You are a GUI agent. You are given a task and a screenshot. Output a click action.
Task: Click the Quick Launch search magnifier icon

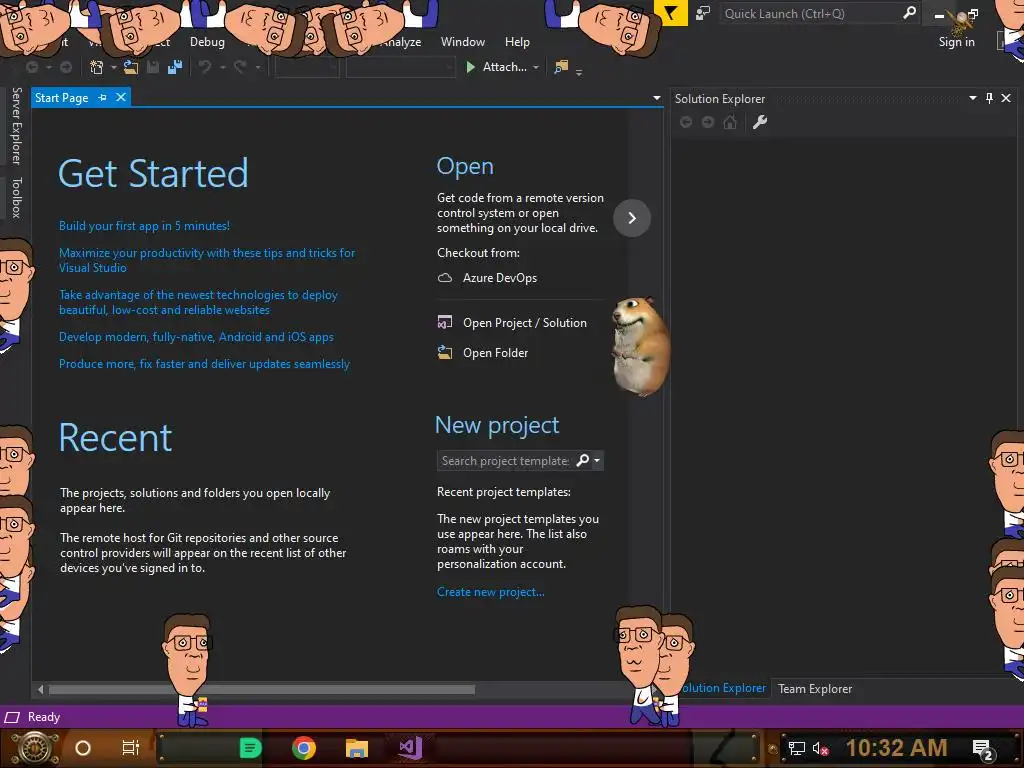point(909,12)
